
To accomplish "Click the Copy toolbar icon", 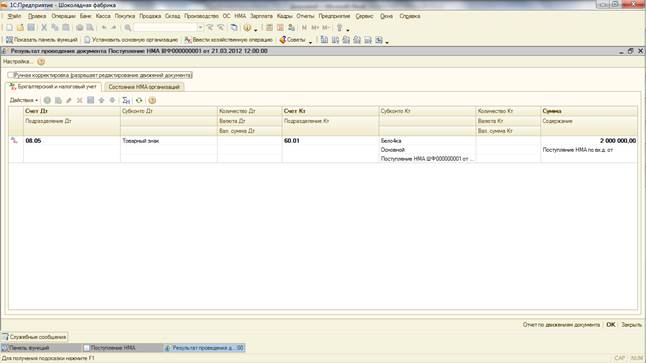I will [55, 28].
